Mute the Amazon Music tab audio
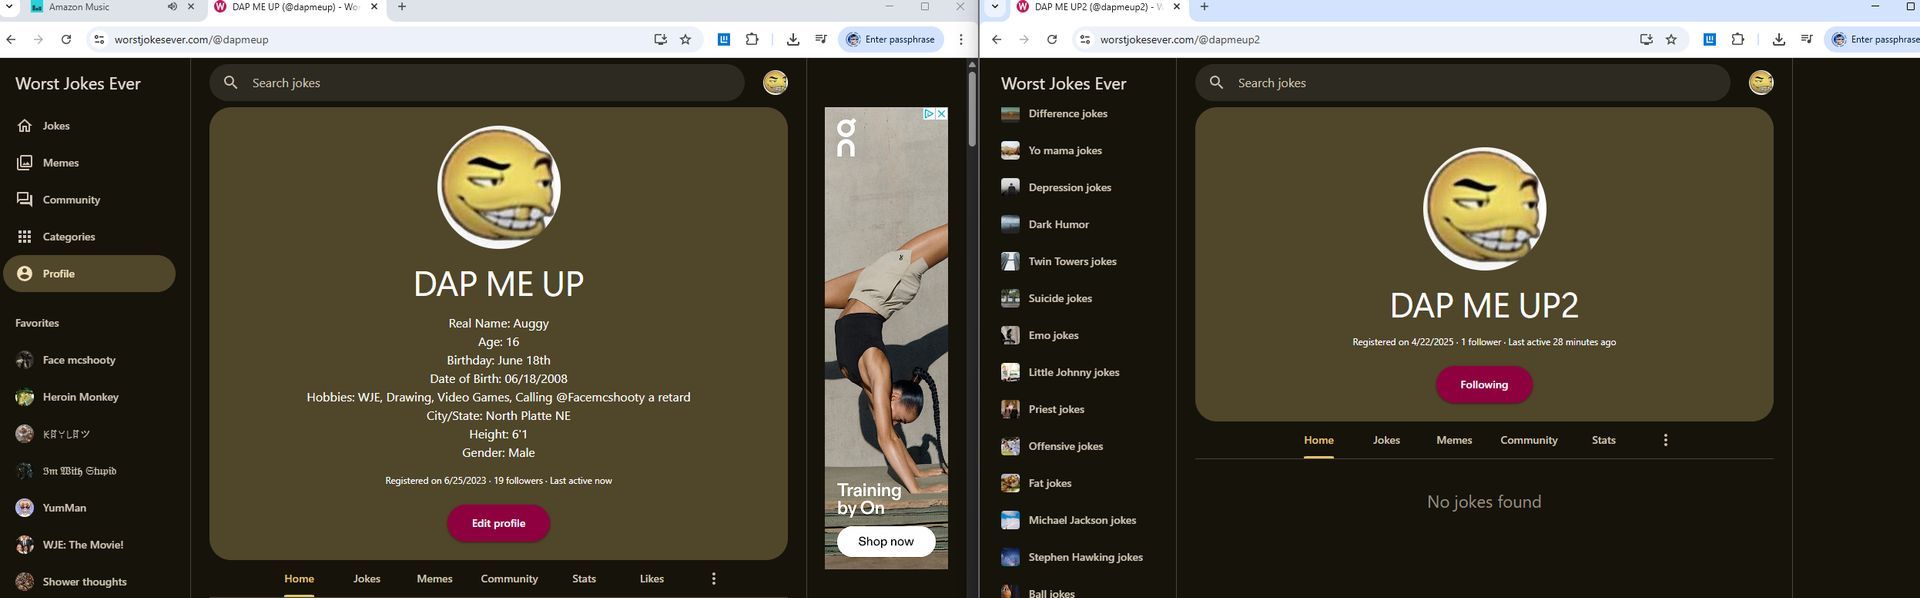Viewport: 1920px width, 598px height. tap(172, 7)
